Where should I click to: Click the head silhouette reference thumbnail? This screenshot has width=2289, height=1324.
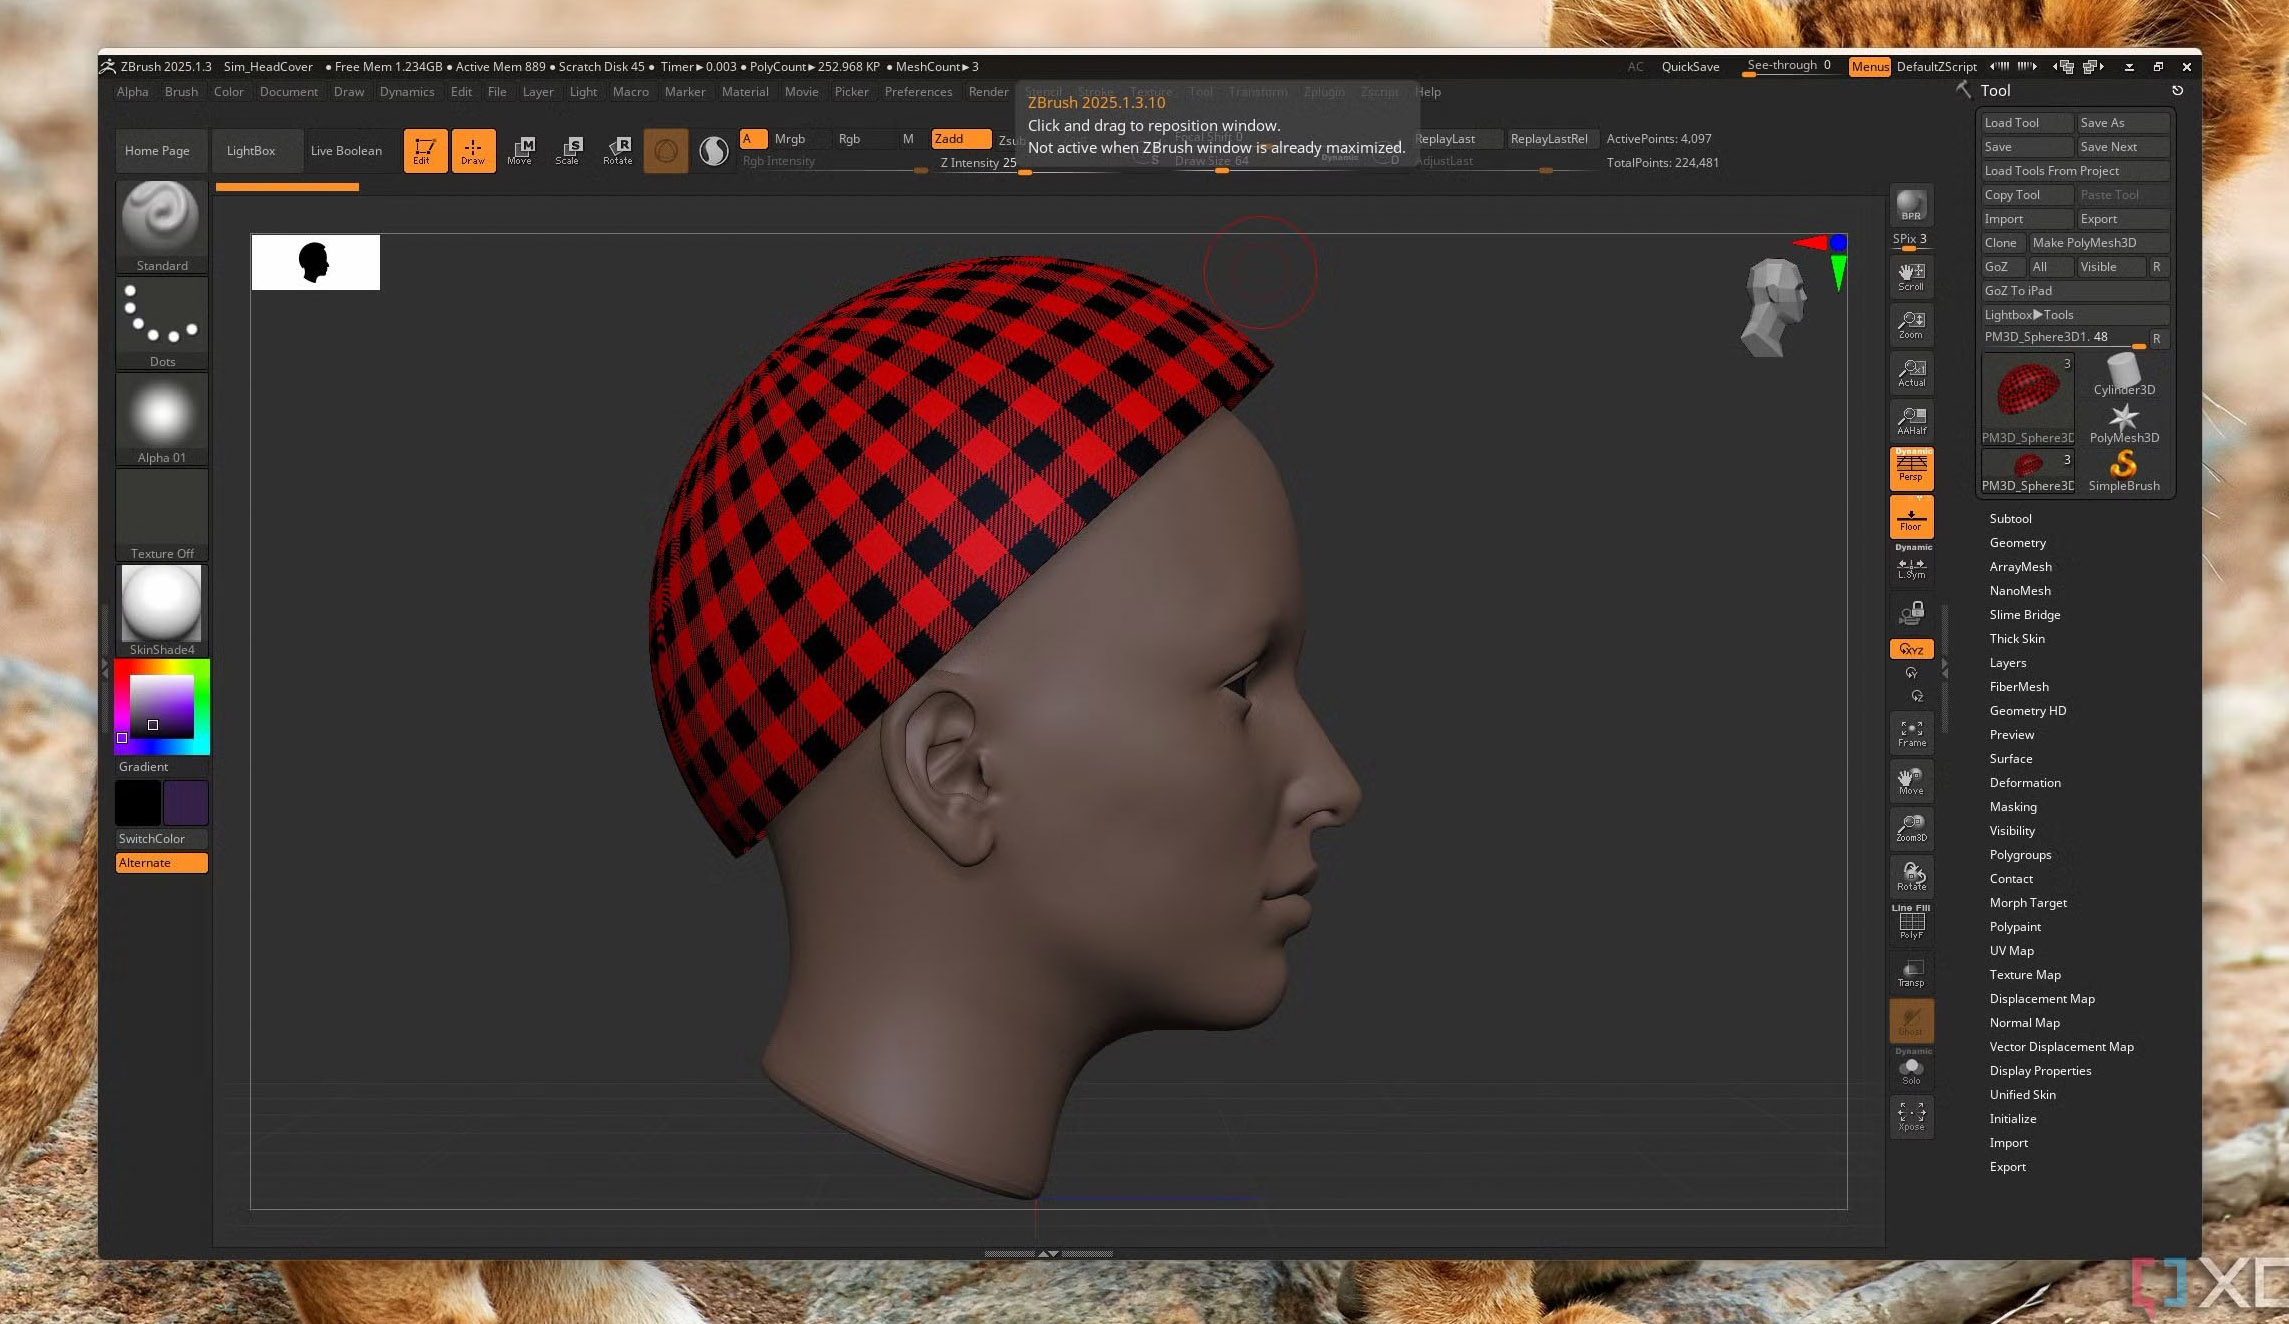click(x=315, y=262)
